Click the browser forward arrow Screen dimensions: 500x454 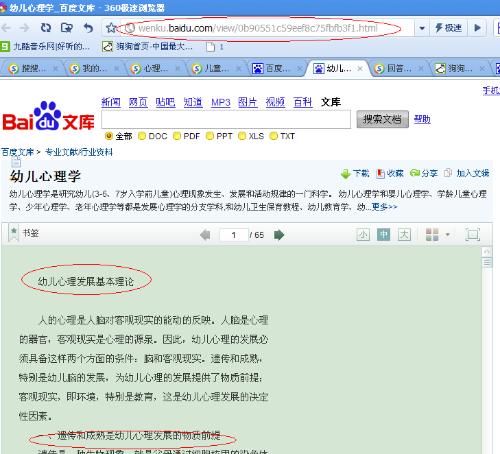point(24,28)
